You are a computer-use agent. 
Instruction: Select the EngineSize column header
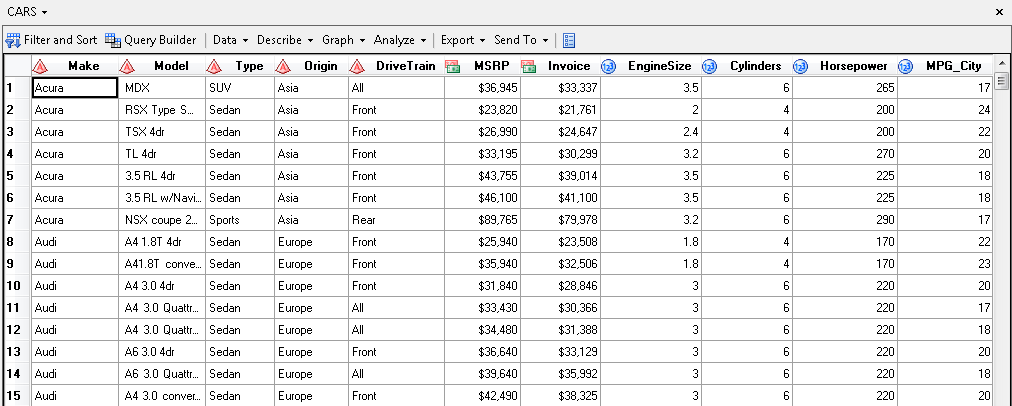tap(651, 66)
